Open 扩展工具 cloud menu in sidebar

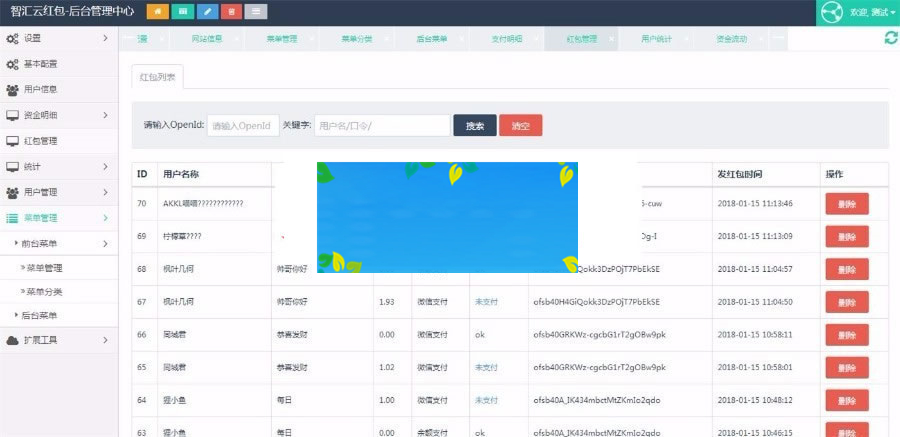point(60,340)
